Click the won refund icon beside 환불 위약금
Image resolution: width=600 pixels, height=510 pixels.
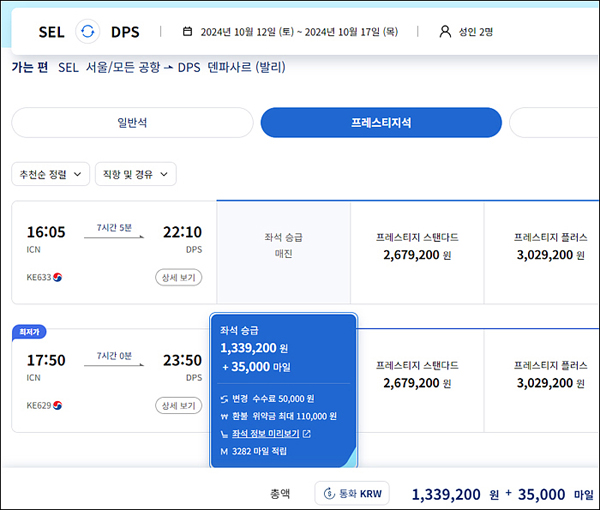(224, 417)
